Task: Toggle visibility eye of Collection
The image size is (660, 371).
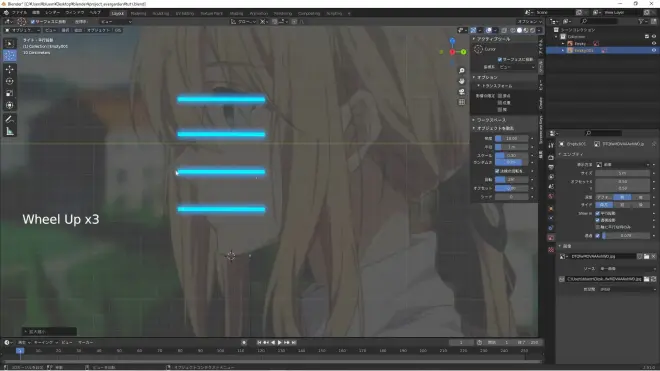Action: coord(654,37)
